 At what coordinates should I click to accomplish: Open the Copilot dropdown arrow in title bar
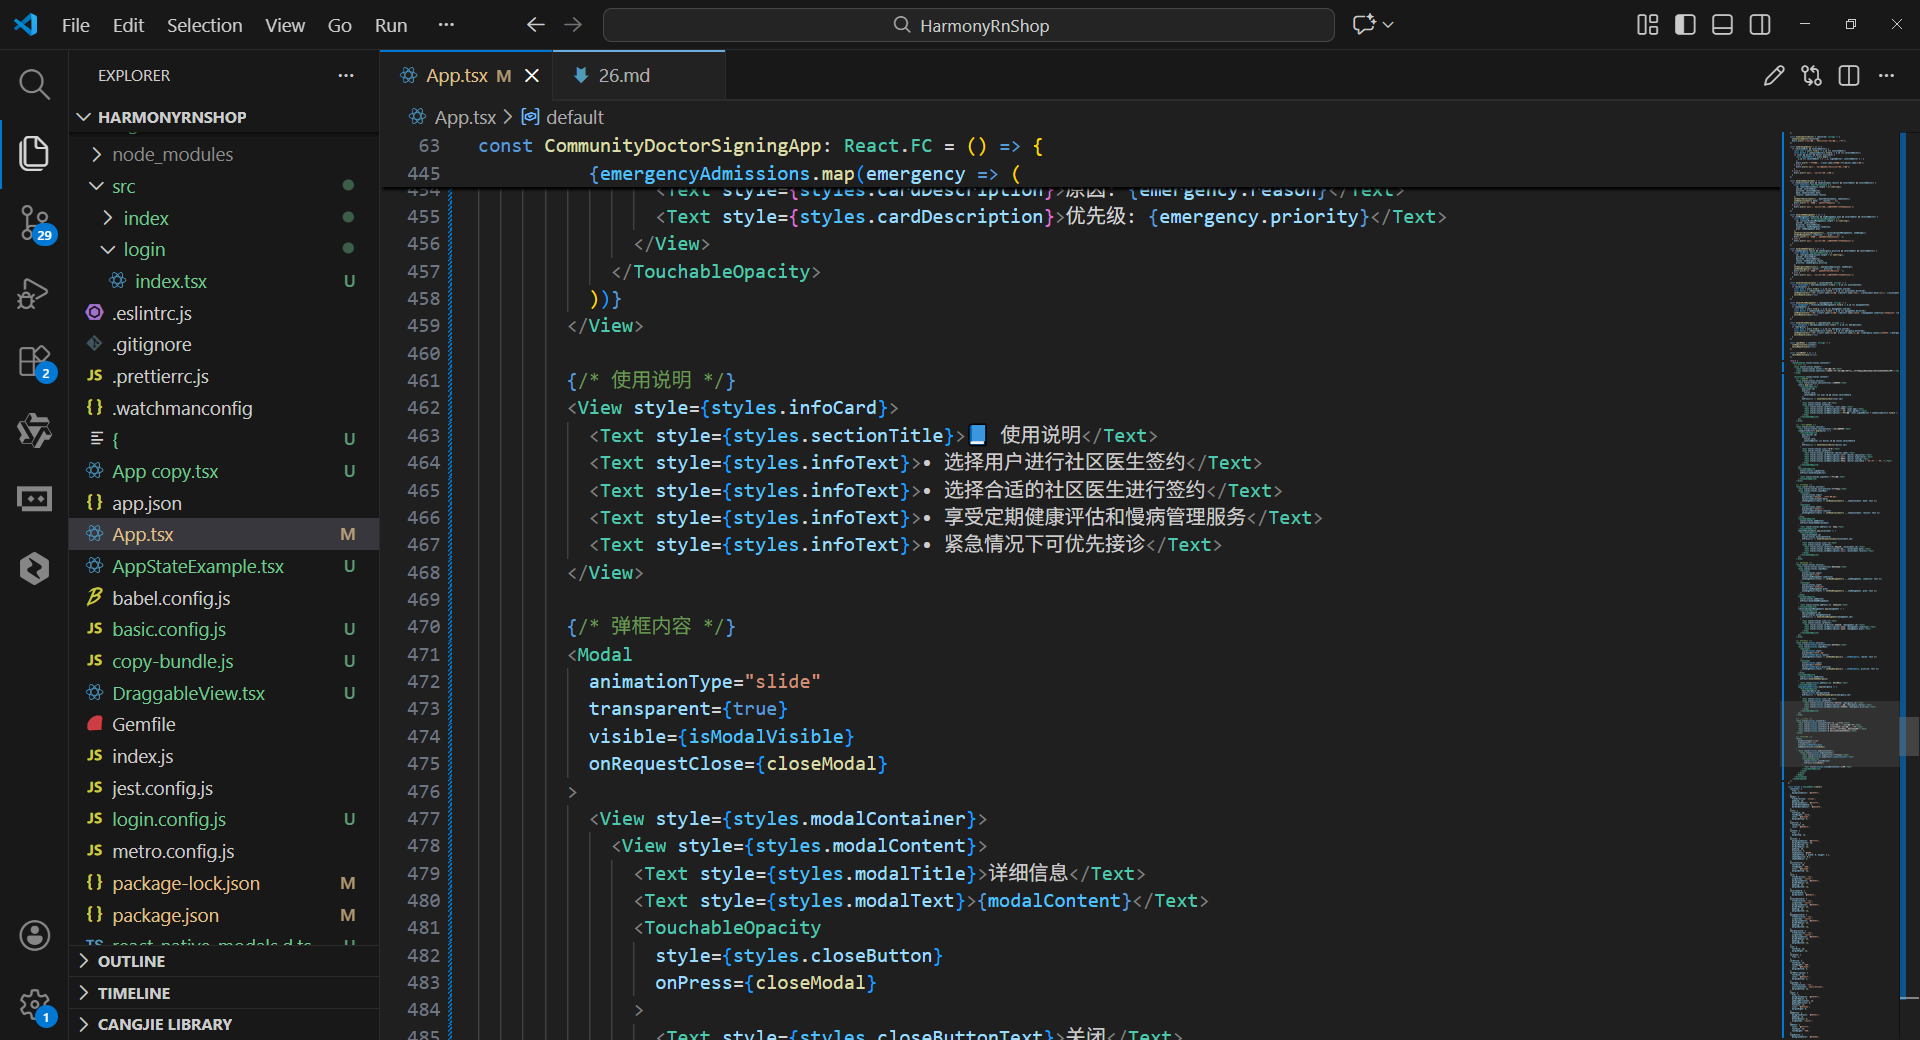point(1388,25)
